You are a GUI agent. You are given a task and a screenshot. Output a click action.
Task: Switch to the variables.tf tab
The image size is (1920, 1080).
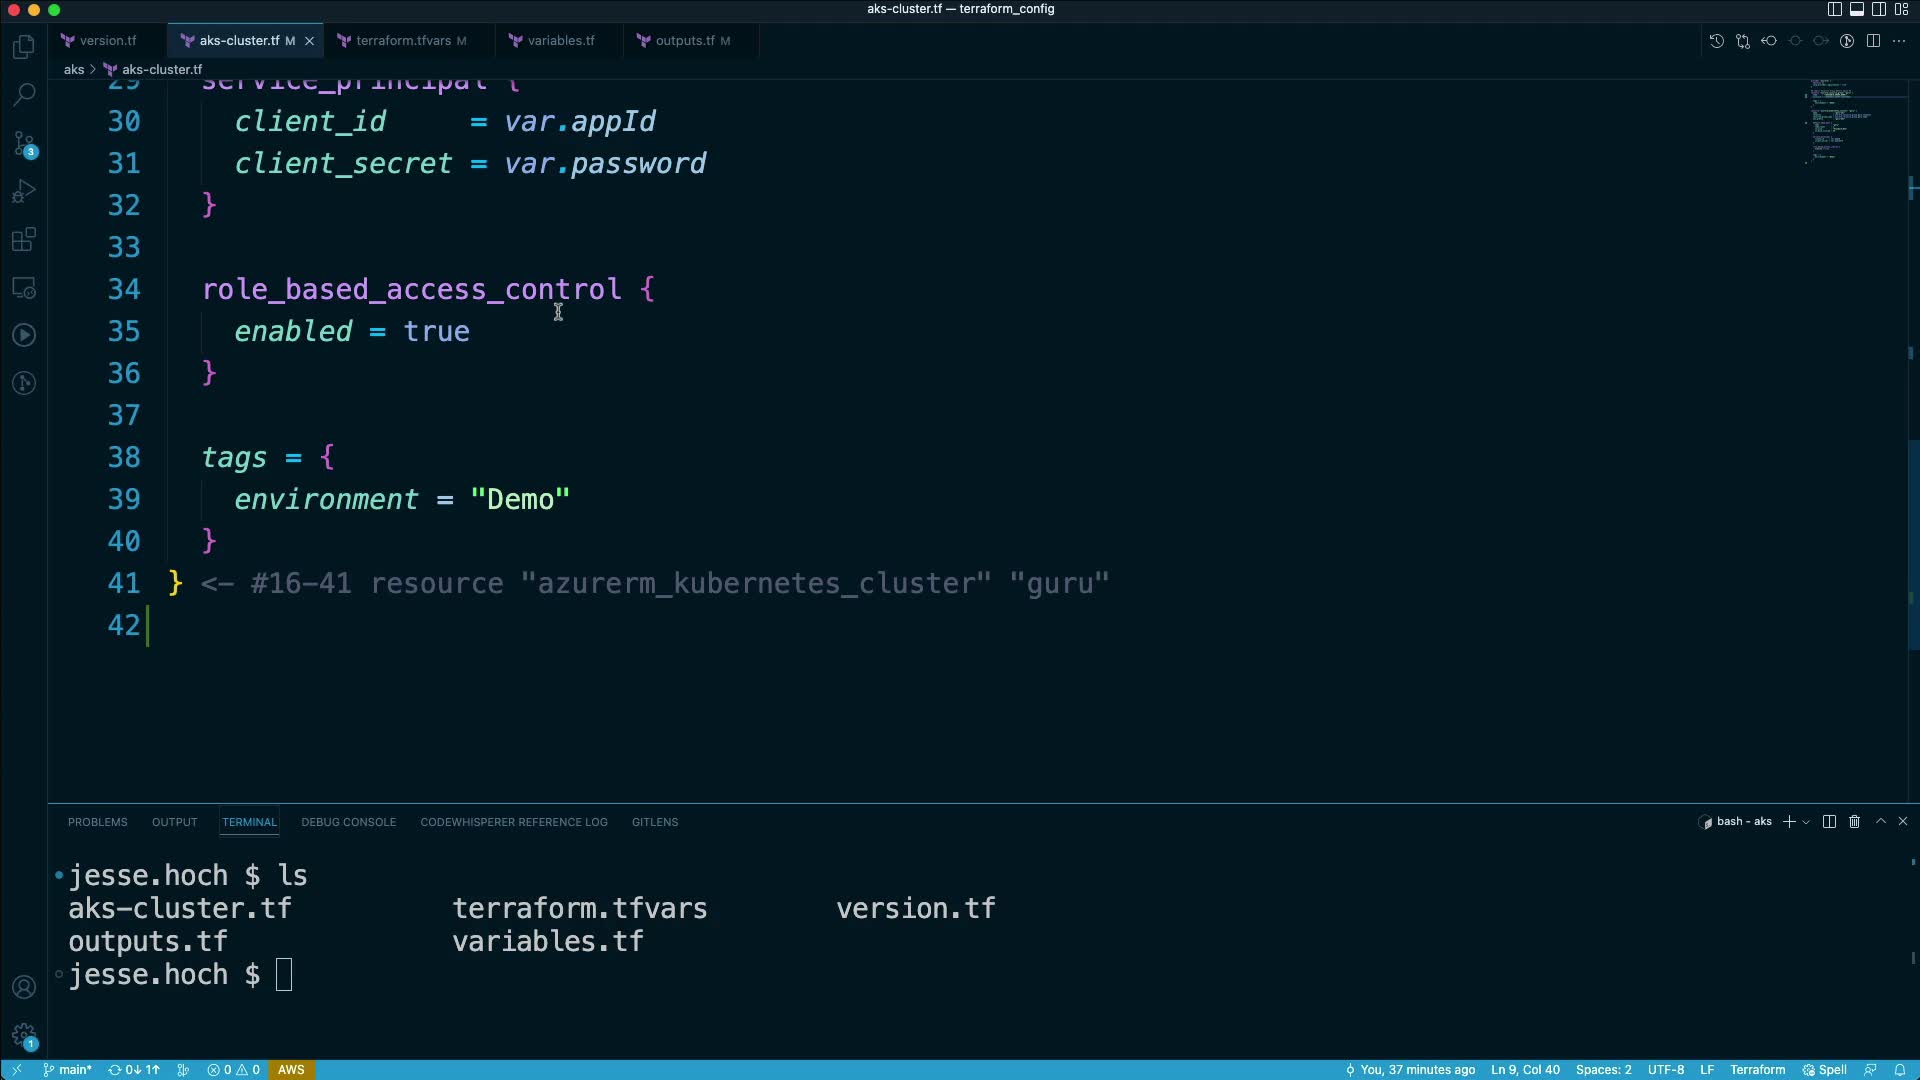point(560,41)
